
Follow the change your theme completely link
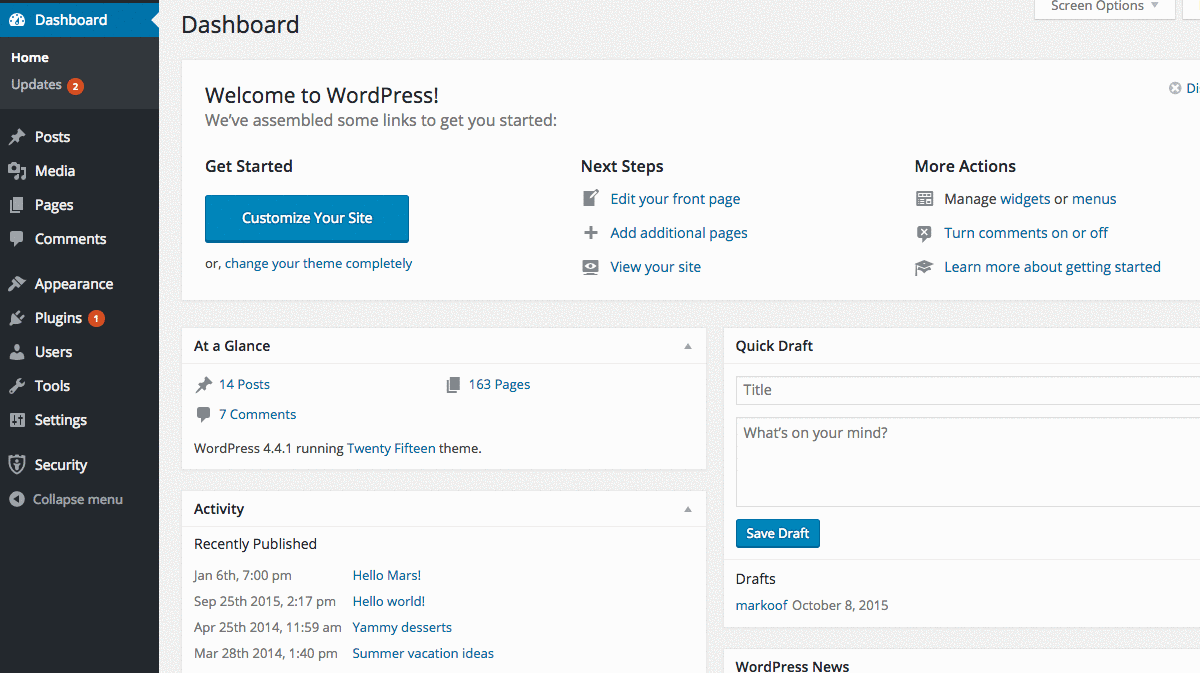pyautogui.click(x=318, y=263)
